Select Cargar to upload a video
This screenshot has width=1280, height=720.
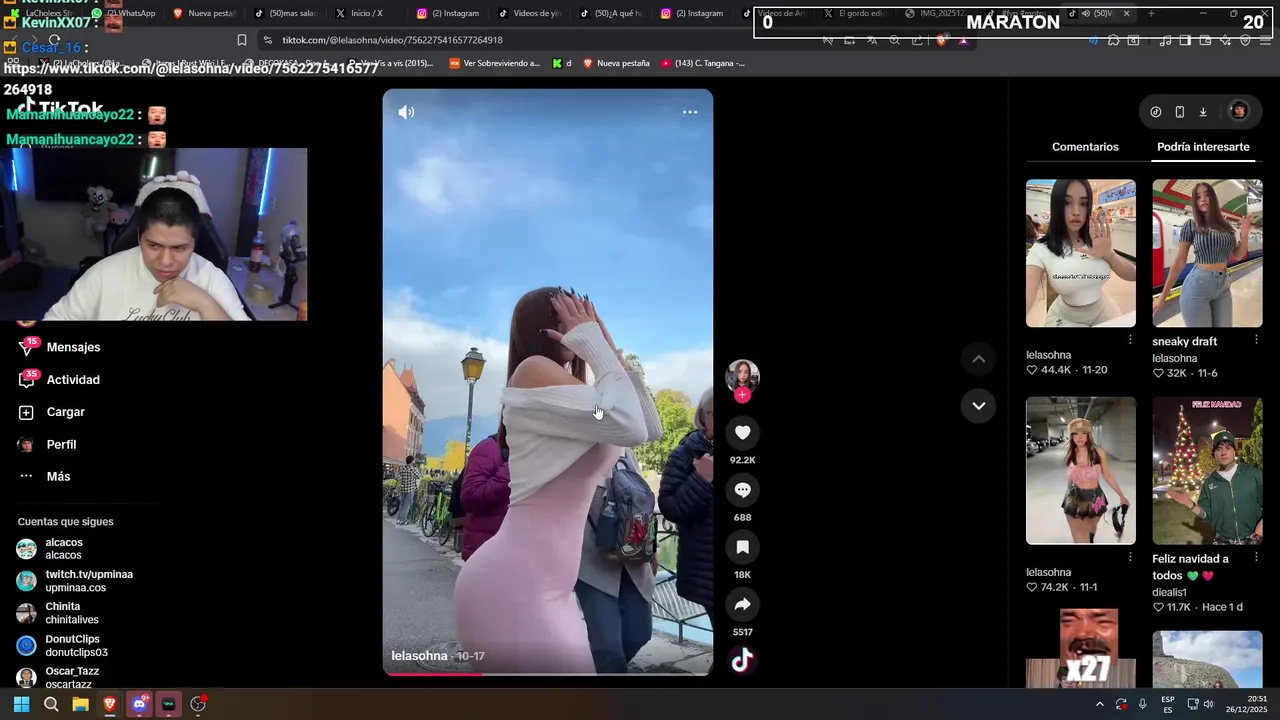[x=52, y=412]
